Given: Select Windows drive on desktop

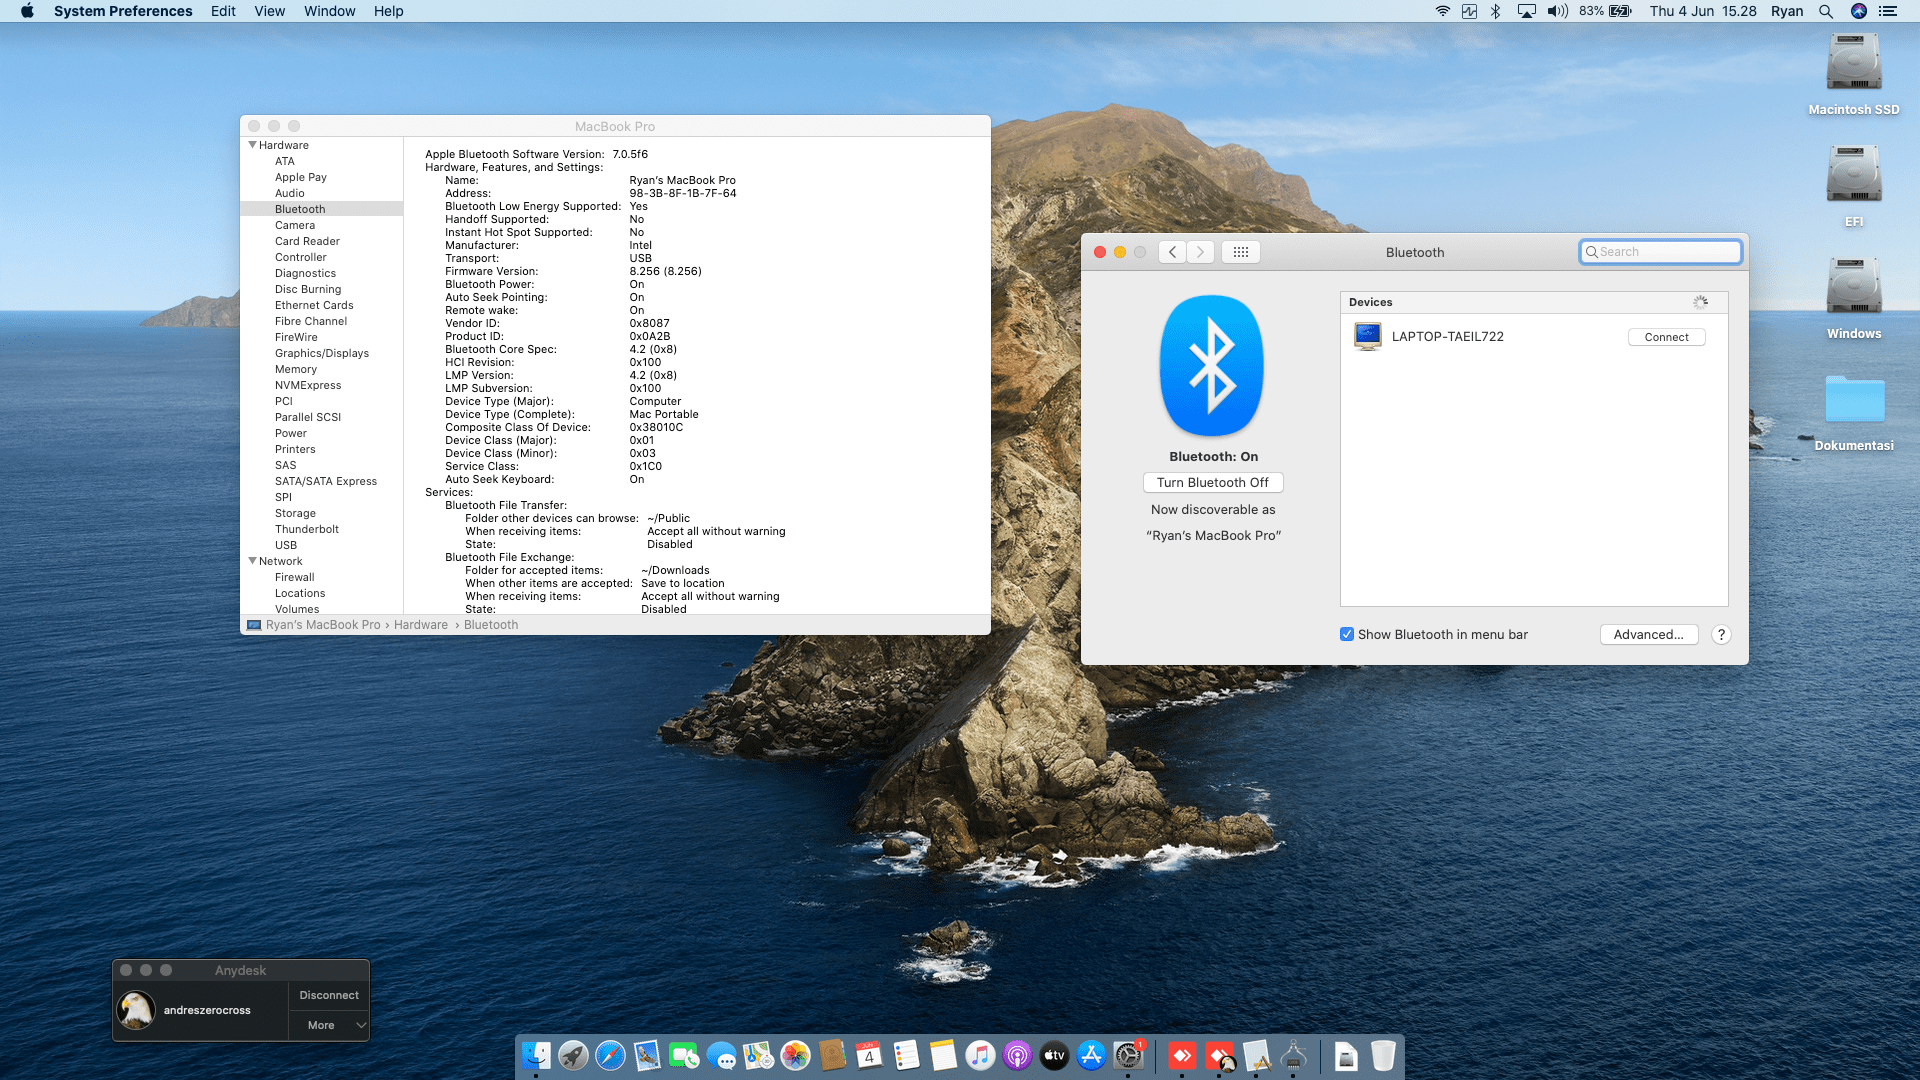Looking at the screenshot, I should click(x=1854, y=299).
